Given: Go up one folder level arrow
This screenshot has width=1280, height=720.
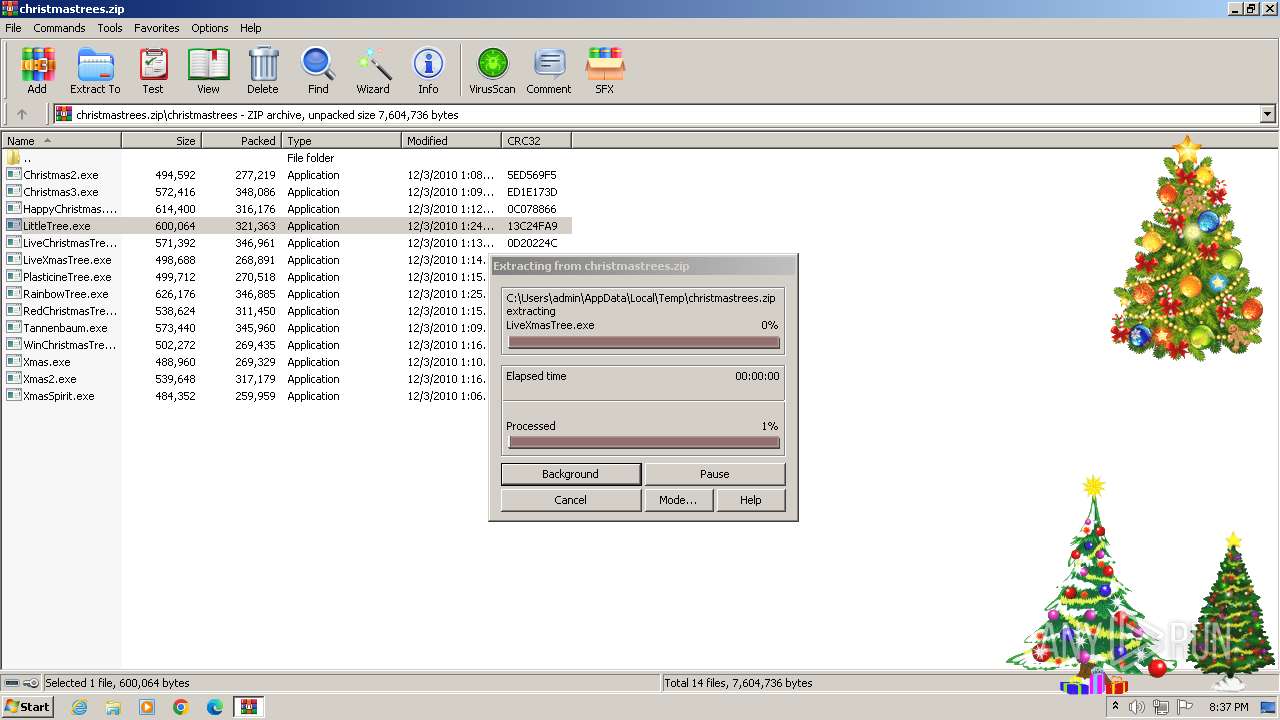Looking at the screenshot, I should tap(22, 114).
